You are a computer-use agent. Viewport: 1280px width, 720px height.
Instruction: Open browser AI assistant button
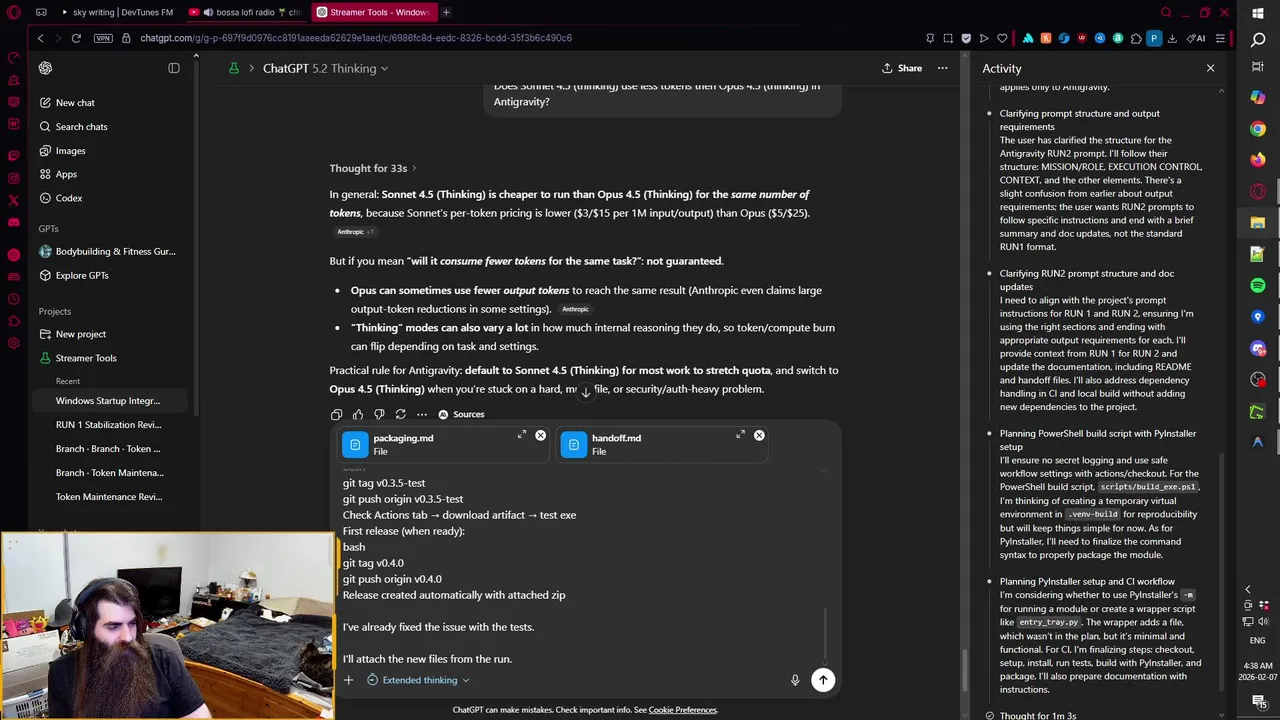click(1196, 38)
